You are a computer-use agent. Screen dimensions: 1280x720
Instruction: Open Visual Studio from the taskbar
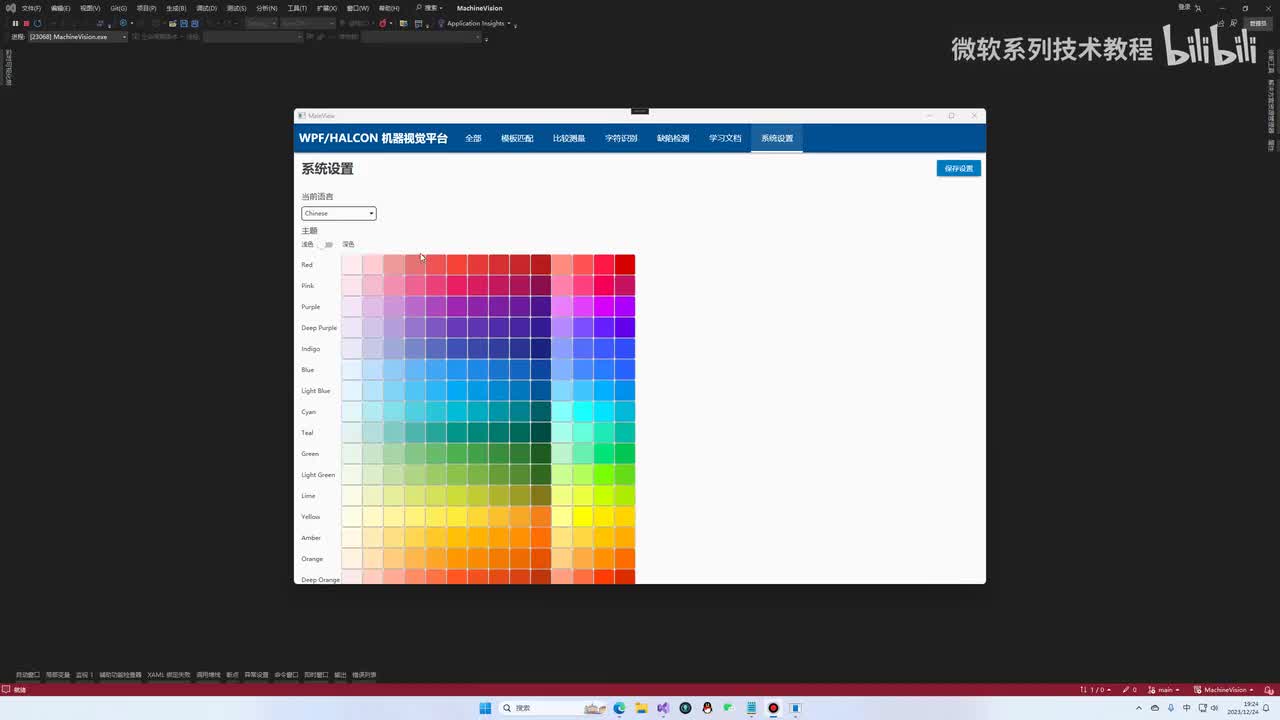pos(663,708)
